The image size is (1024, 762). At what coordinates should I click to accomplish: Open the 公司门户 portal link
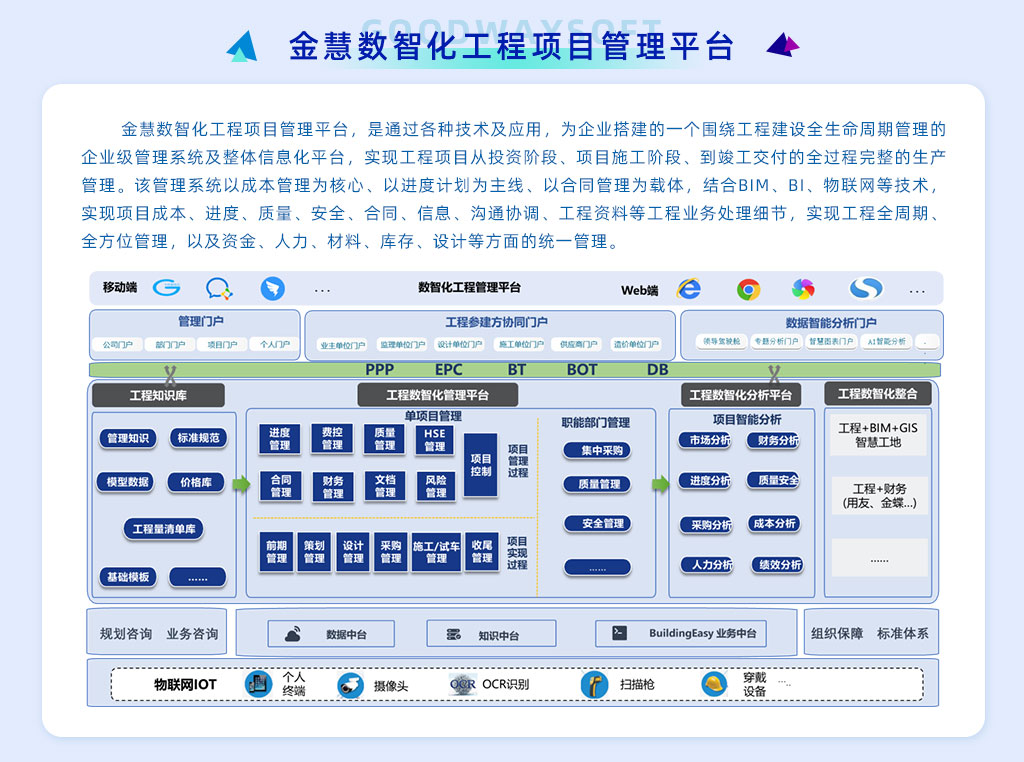117,345
